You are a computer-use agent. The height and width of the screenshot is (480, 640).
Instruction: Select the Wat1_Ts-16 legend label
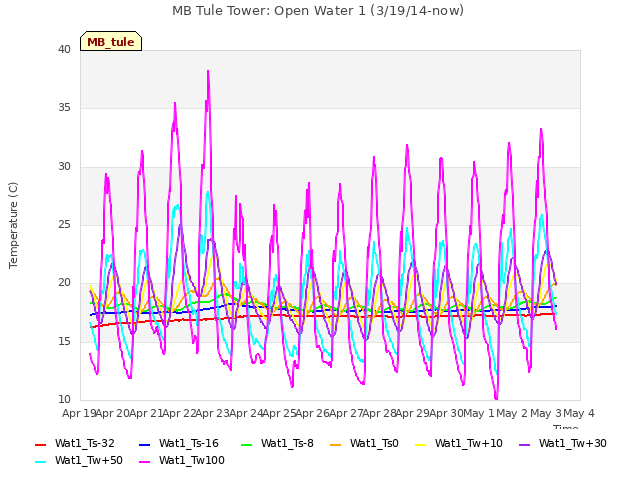pyautogui.click(x=189, y=443)
